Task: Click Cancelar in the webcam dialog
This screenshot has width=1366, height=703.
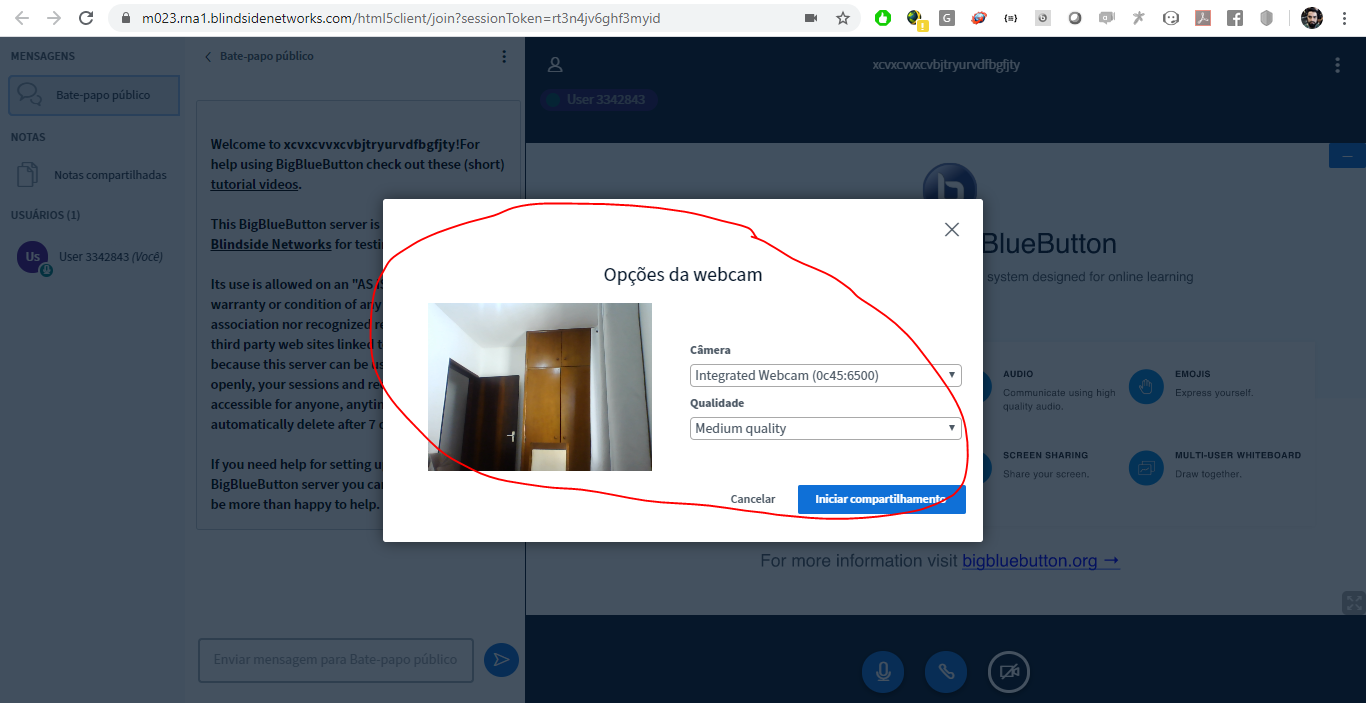Action: (752, 499)
